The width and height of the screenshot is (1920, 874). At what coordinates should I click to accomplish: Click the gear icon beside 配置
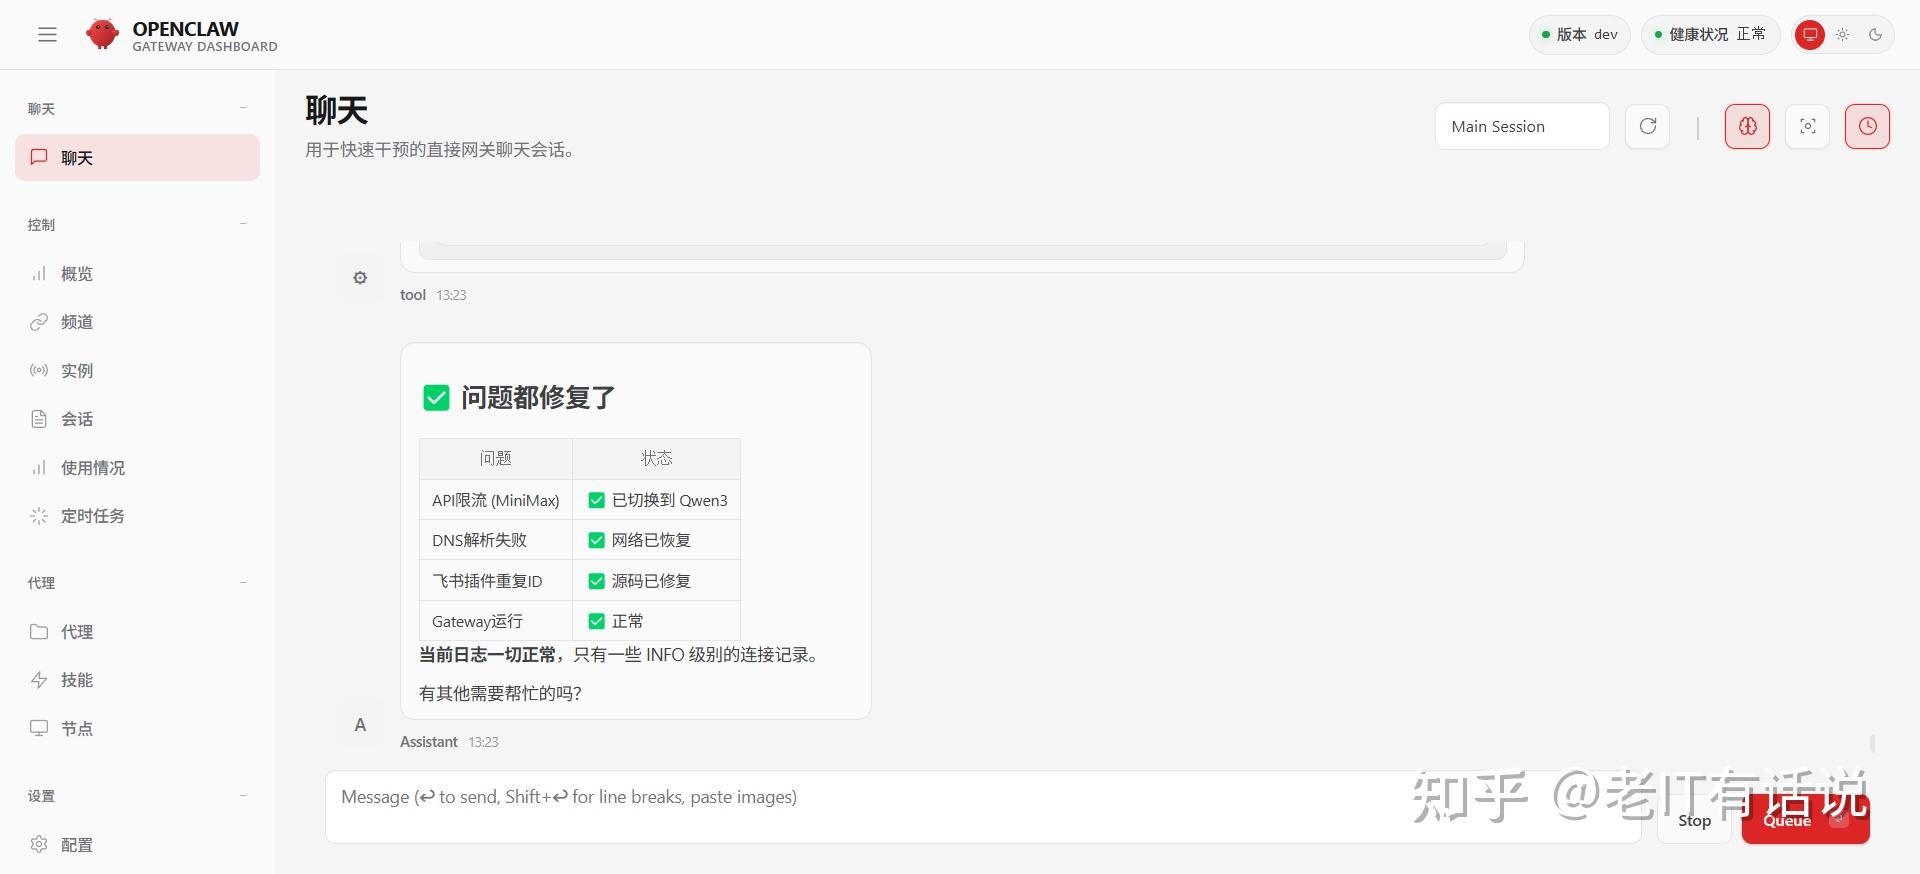click(x=39, y=844)
